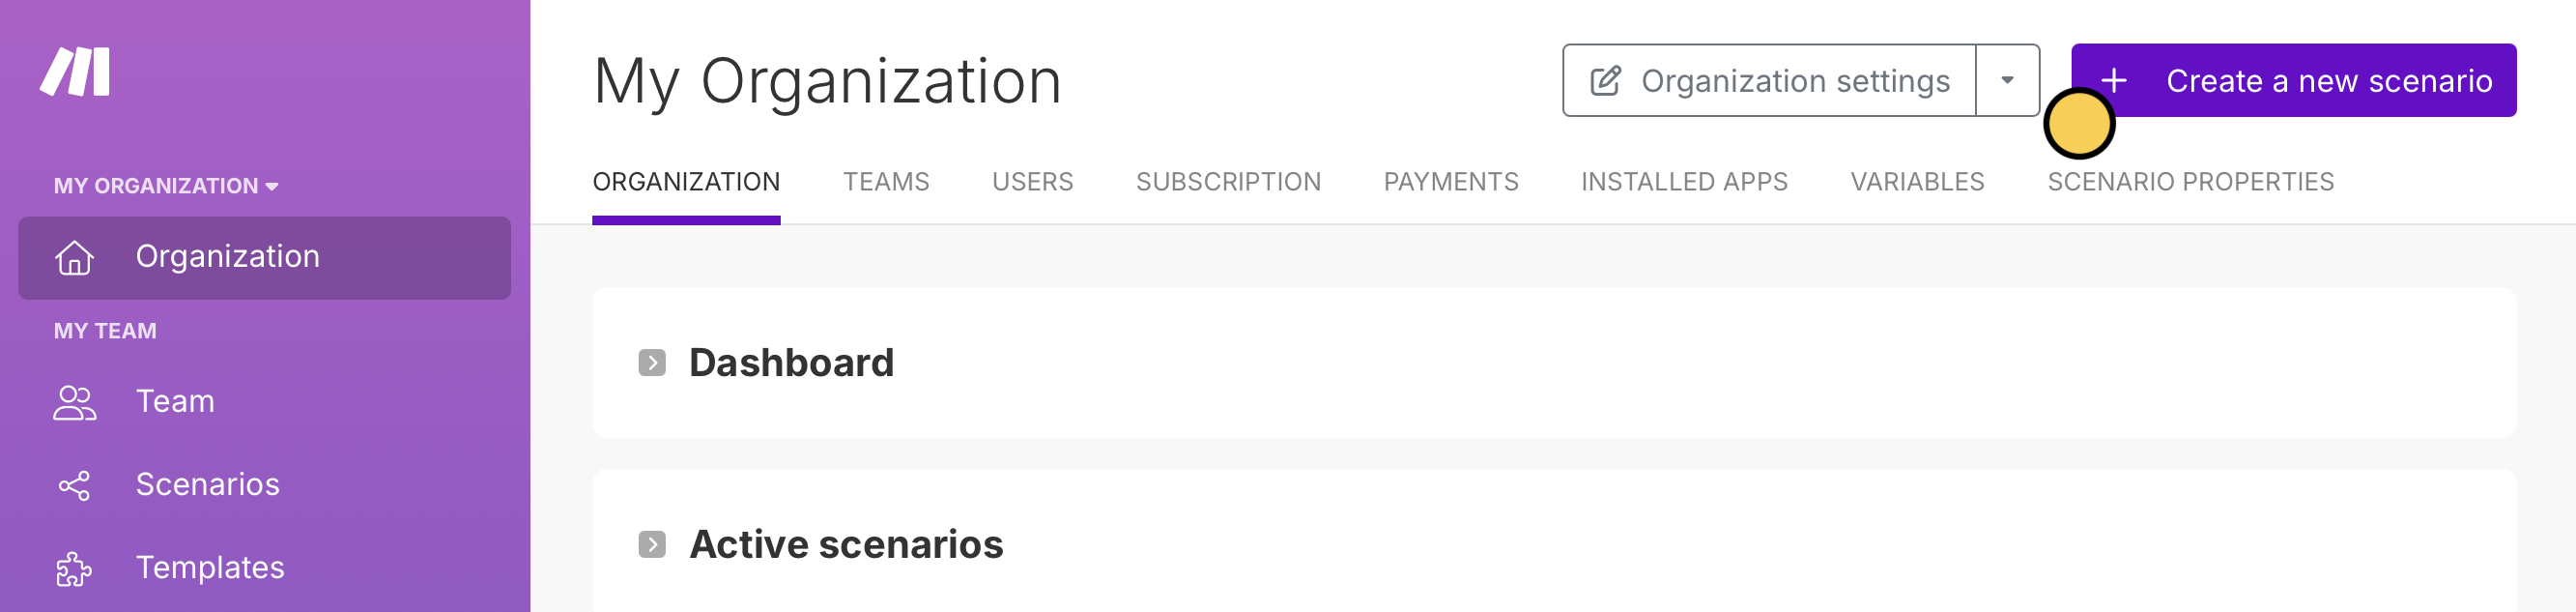This screenshot has width=2576, height=612.
Task: Switch to the Teams tab
Action: [x=886, y=181]
